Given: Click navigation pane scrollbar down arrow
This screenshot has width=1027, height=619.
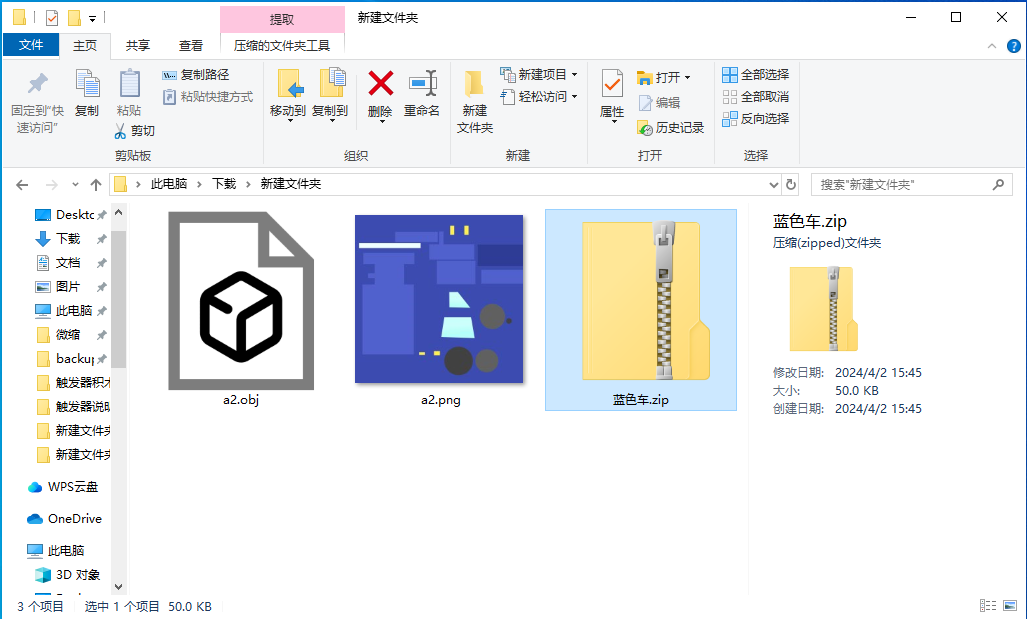Looking at the screenshot, I should 119,587.
